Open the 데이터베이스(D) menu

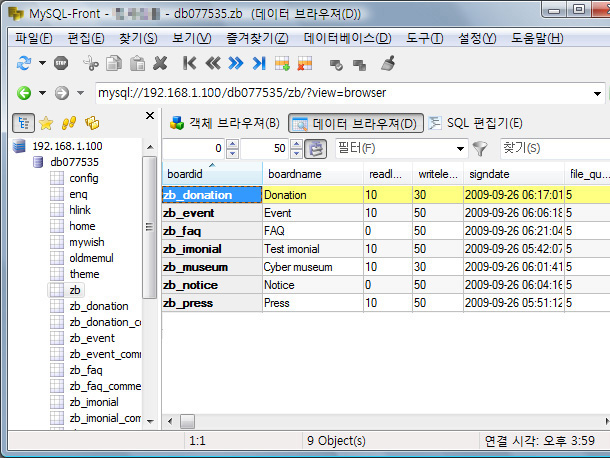coord(347,38)
